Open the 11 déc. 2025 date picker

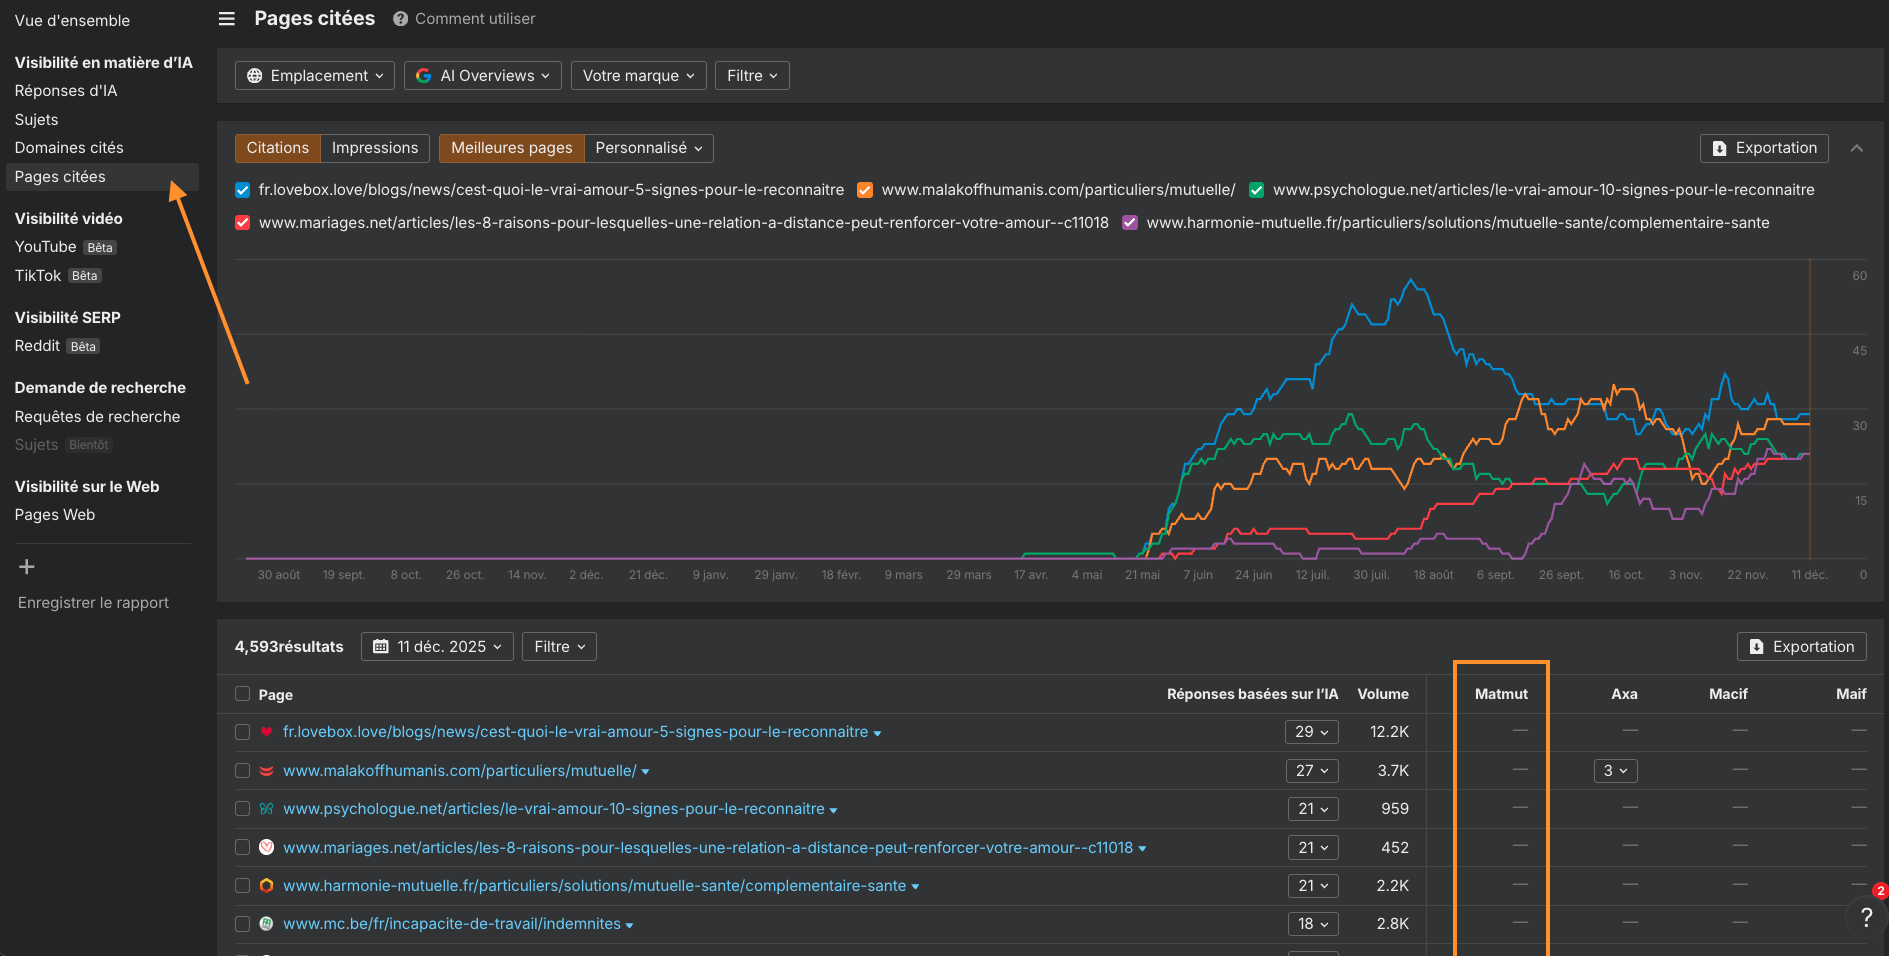(437, 647)
